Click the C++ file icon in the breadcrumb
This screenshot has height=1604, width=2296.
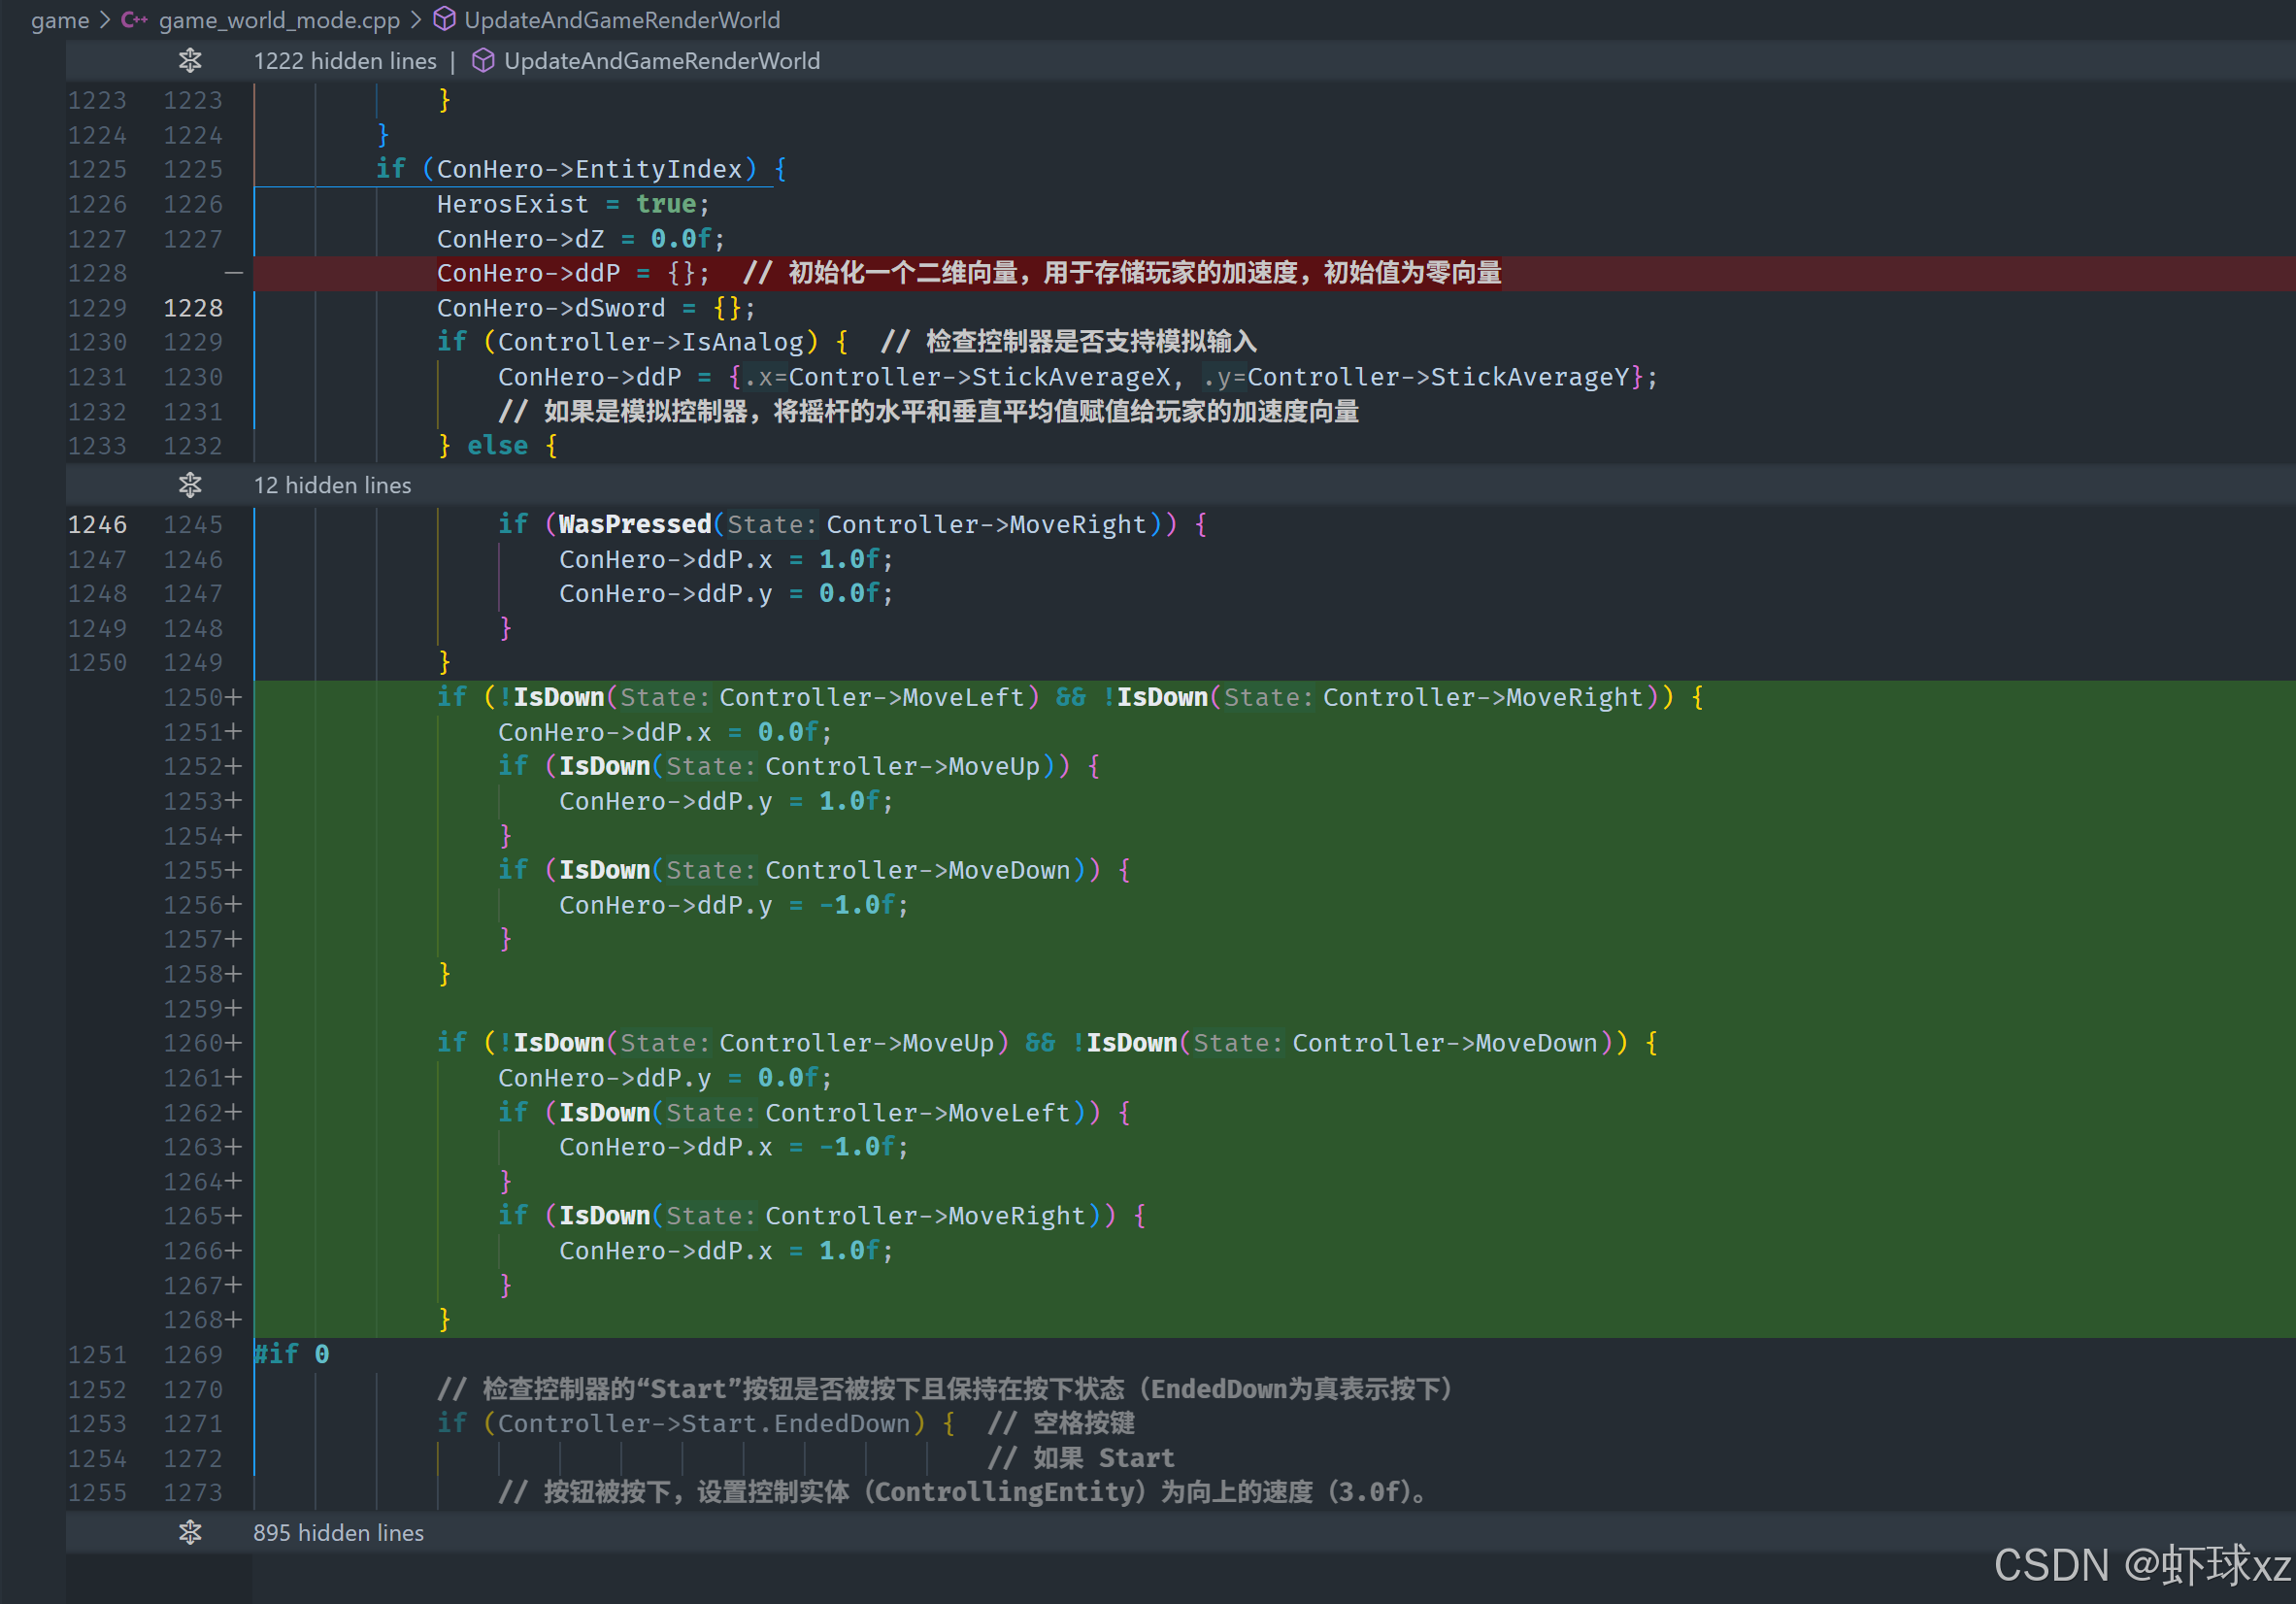click(134, 20)
